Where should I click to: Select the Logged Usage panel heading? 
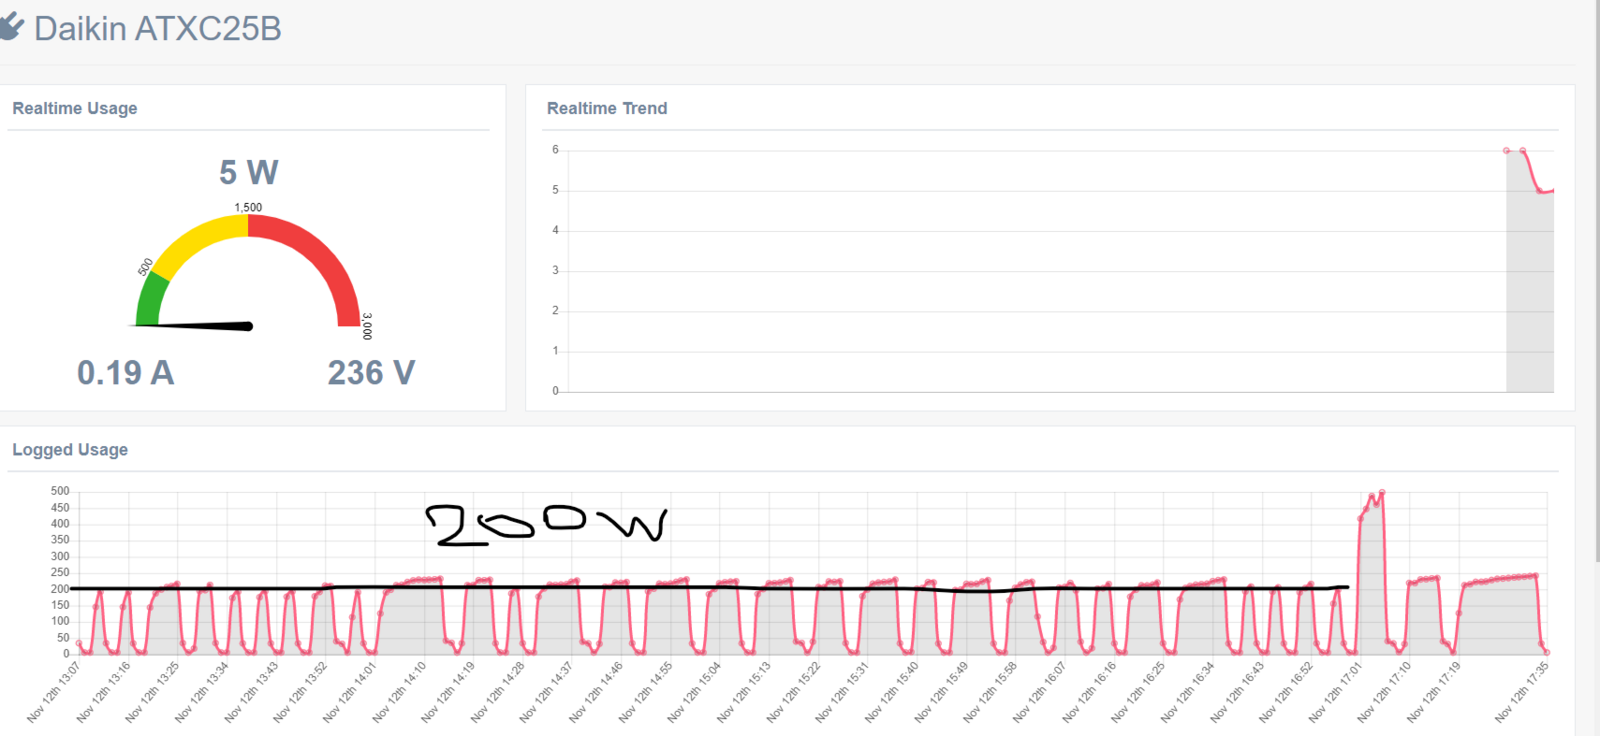pos(70,450)
